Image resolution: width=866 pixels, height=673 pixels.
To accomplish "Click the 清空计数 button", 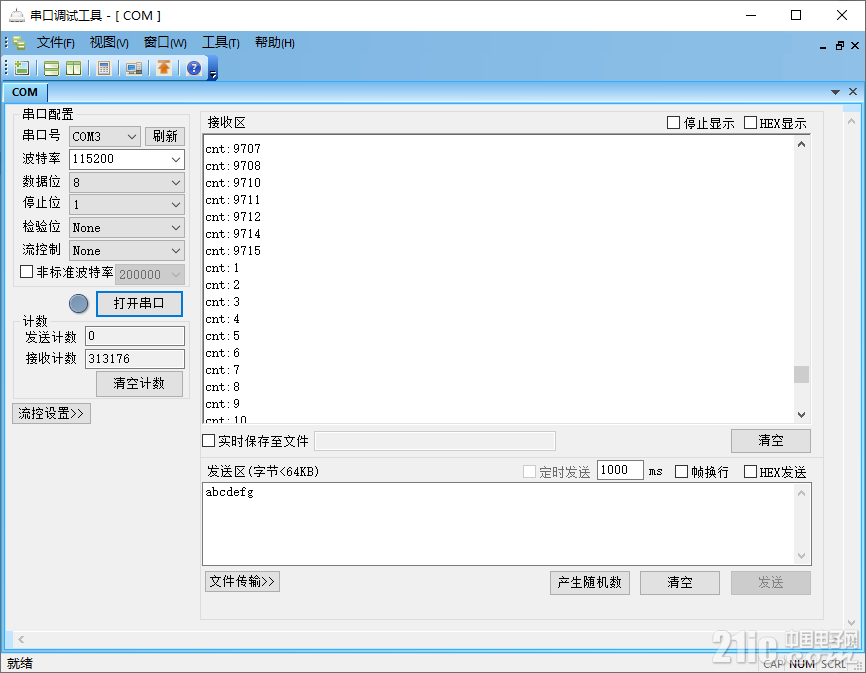I will coord(139,384).
